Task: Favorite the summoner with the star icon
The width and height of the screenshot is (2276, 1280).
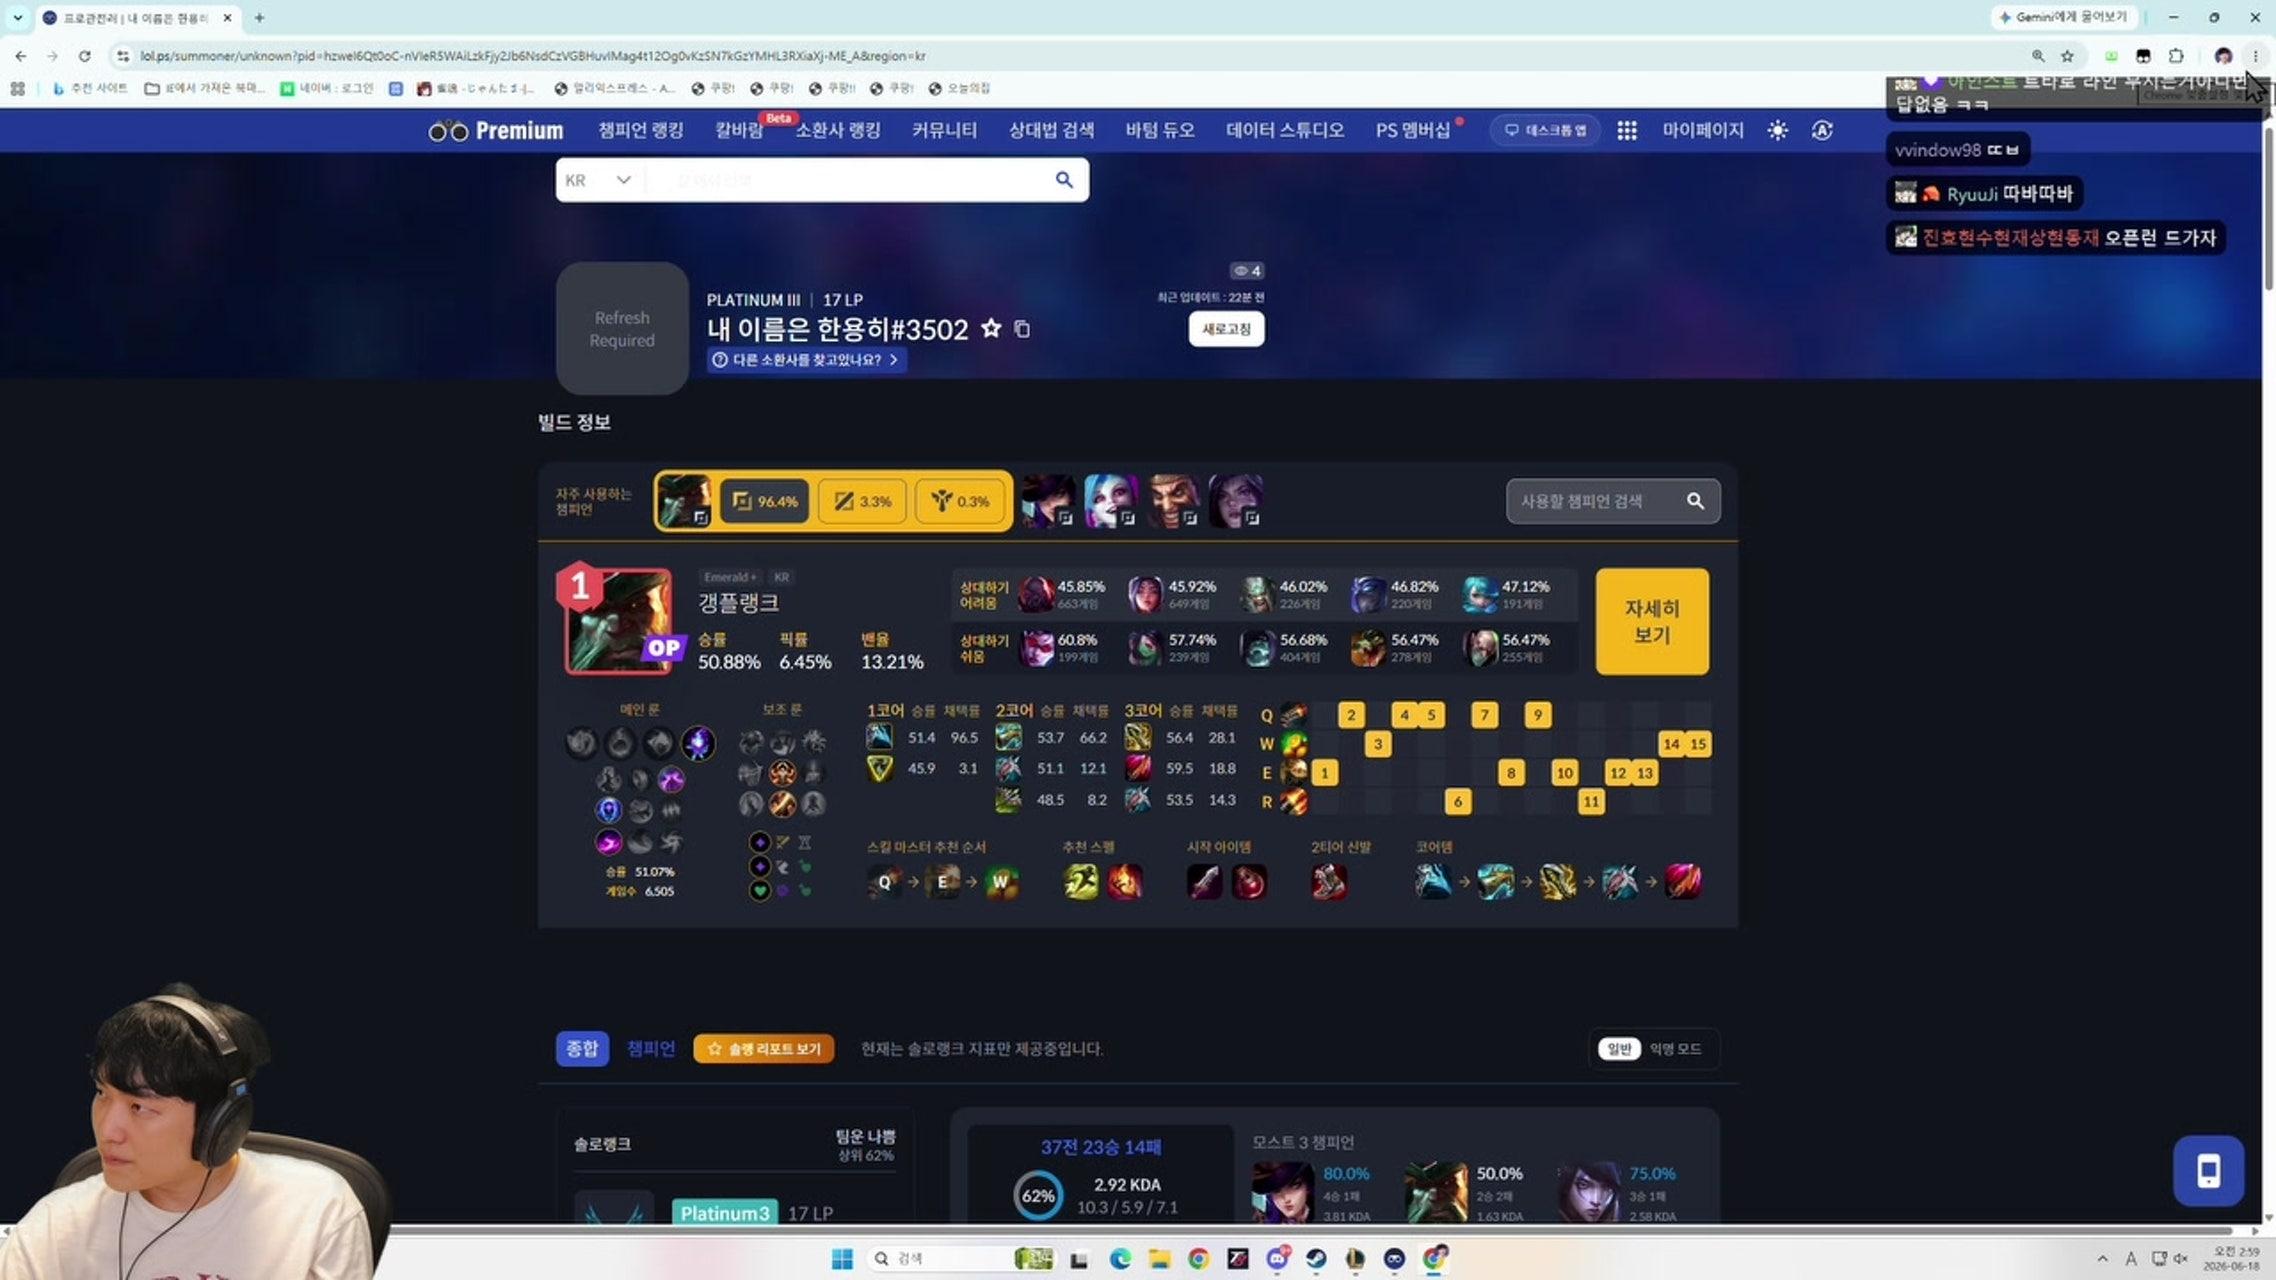Action: pyautogui.click(x=991, y=329)
